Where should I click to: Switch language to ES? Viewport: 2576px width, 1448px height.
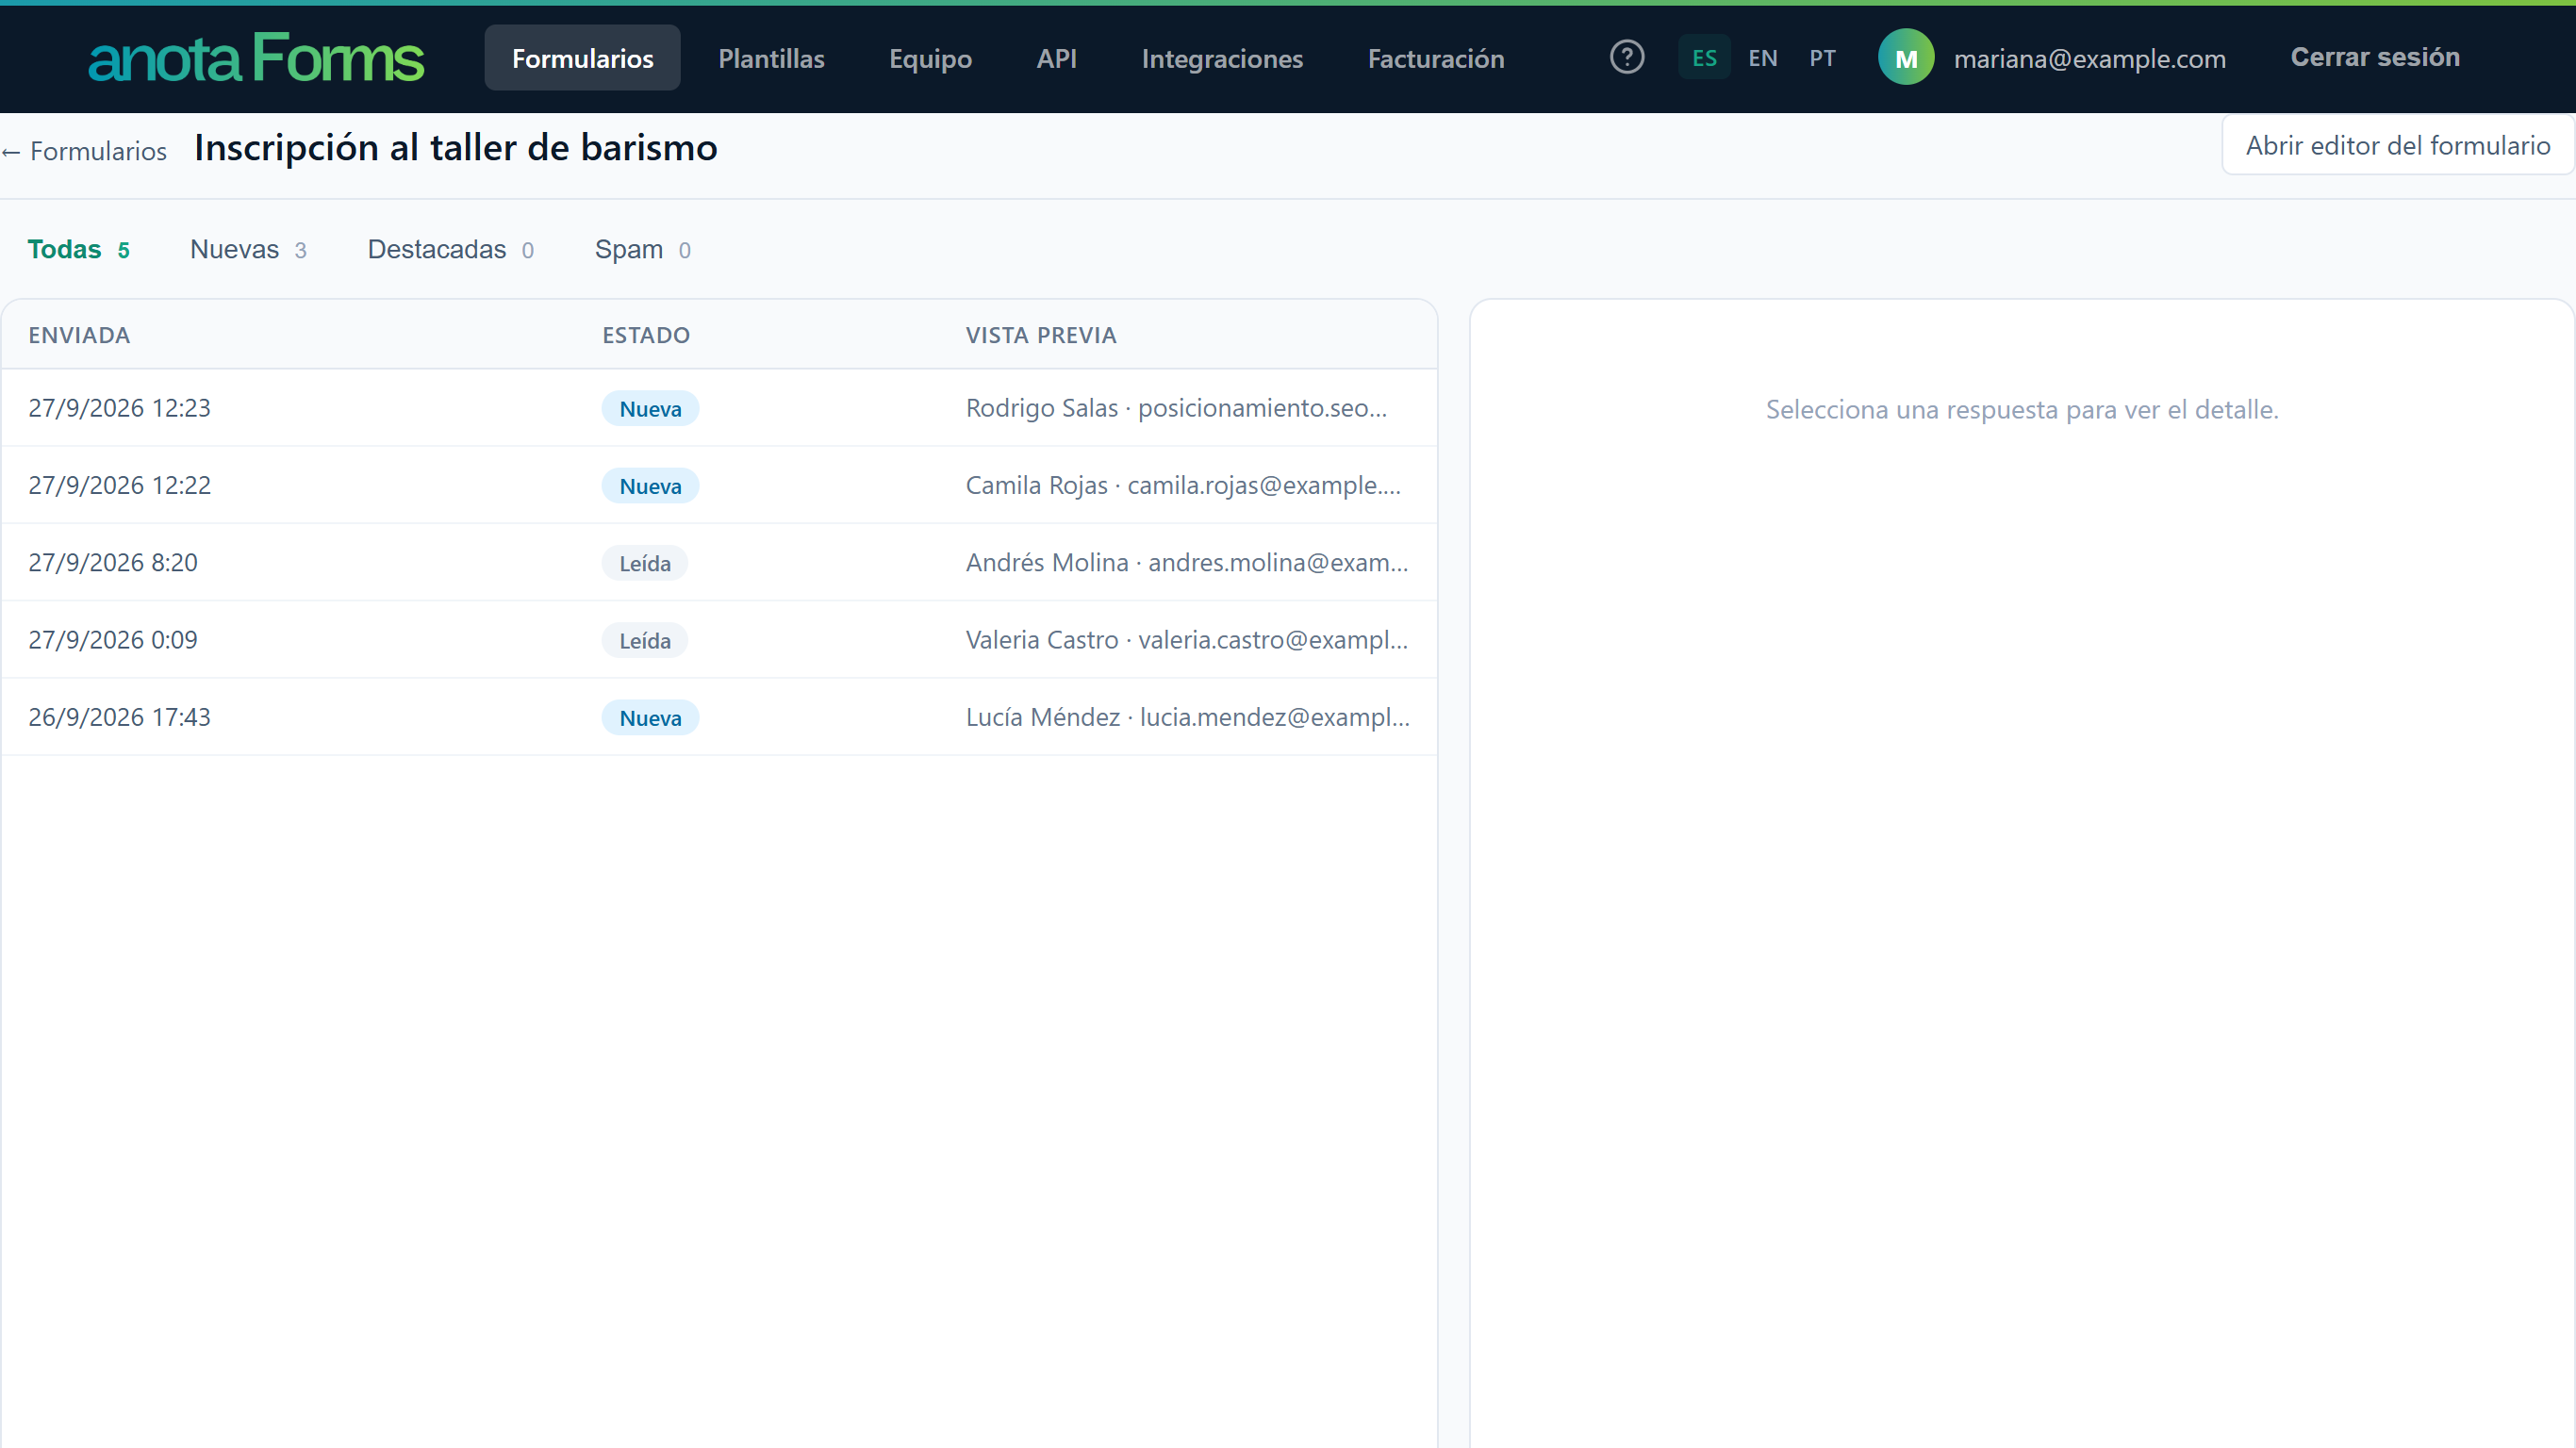point(1704,58)
